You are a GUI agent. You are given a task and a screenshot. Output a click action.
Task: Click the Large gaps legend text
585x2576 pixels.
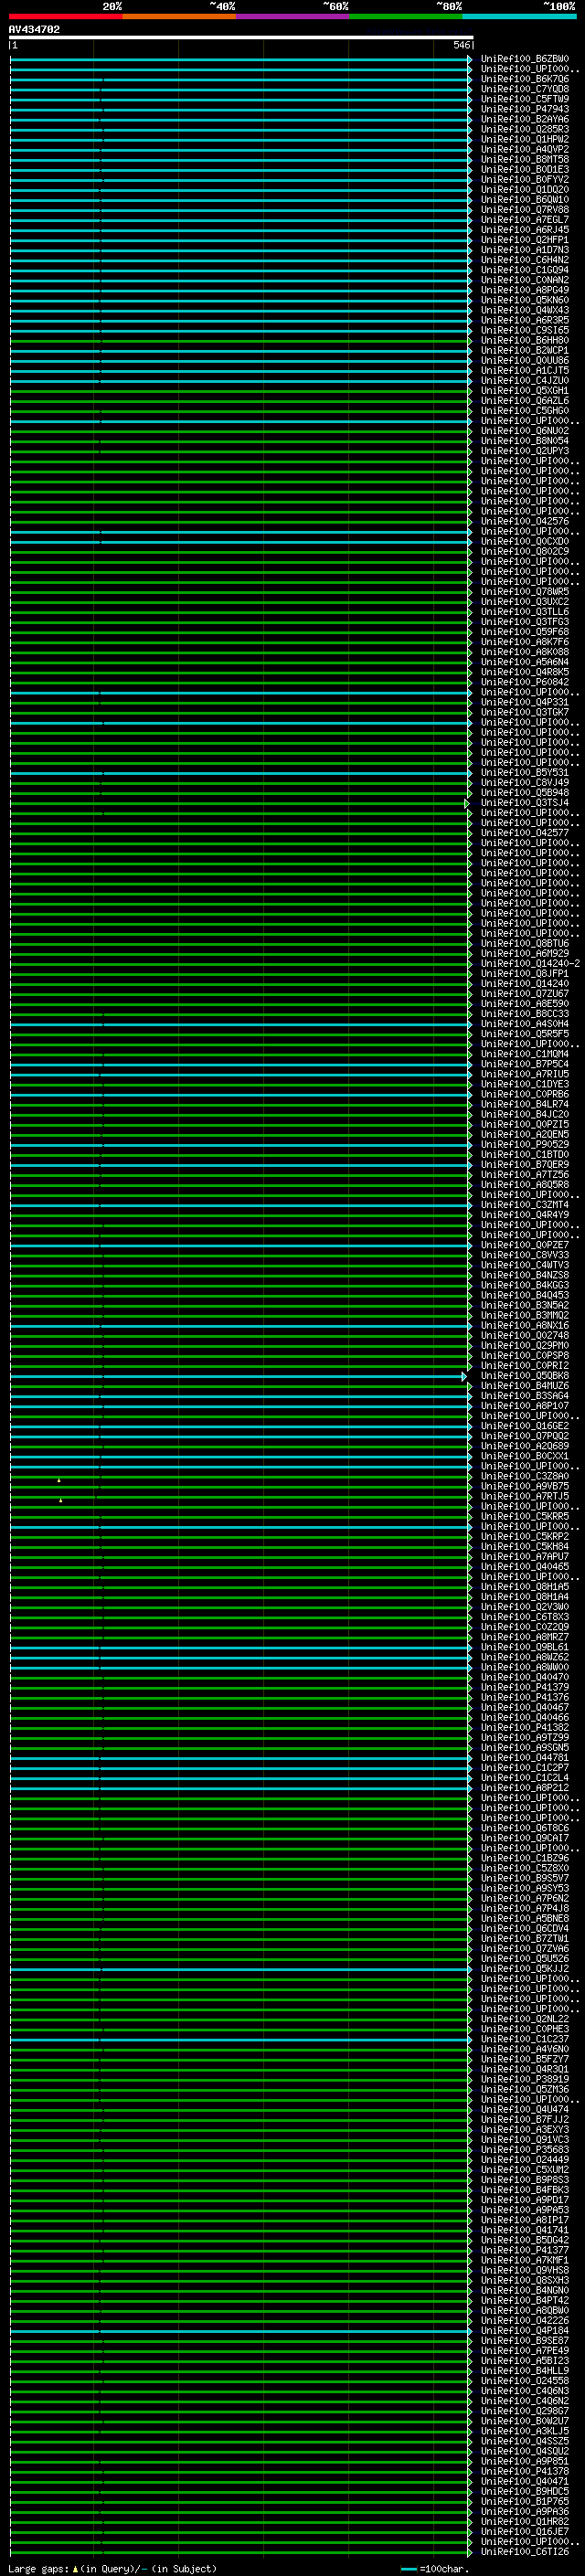tap(113, 2569)
